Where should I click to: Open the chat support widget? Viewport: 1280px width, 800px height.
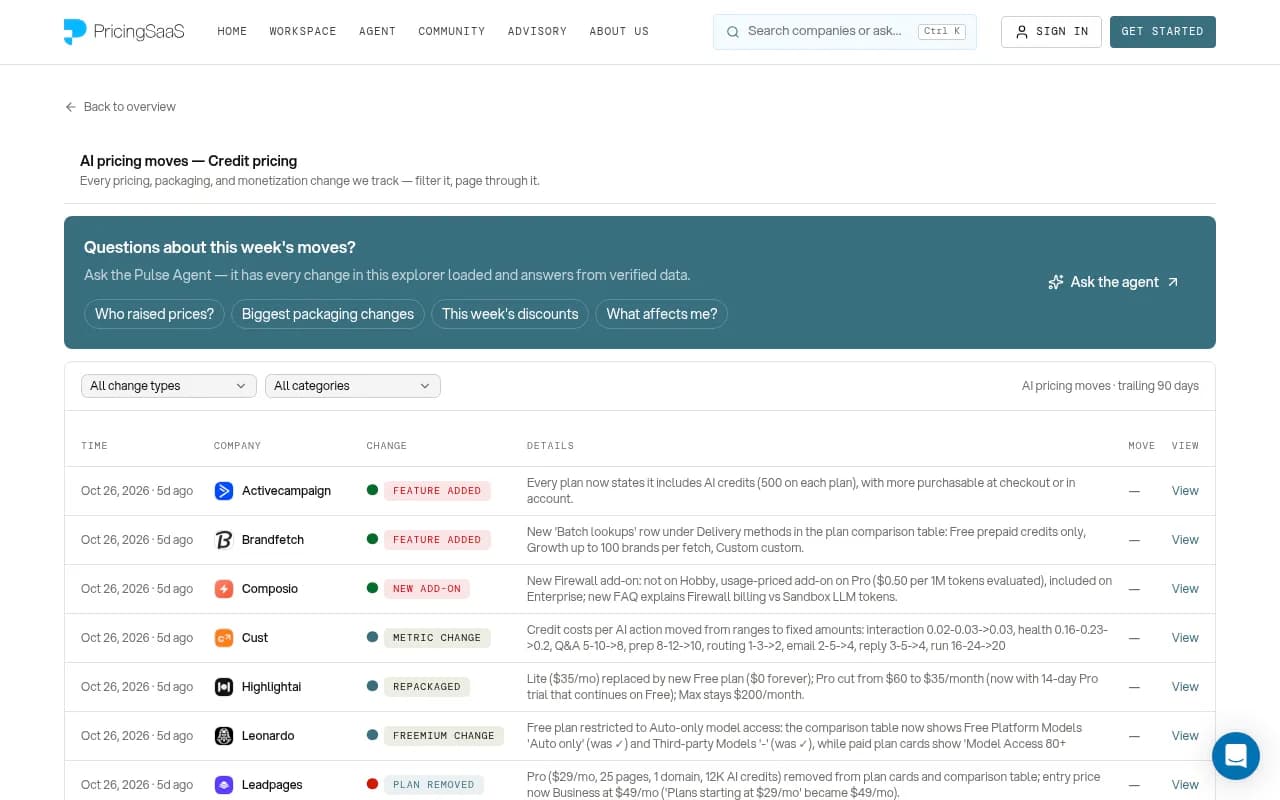pyautogui.click(x=1236, y=756)
